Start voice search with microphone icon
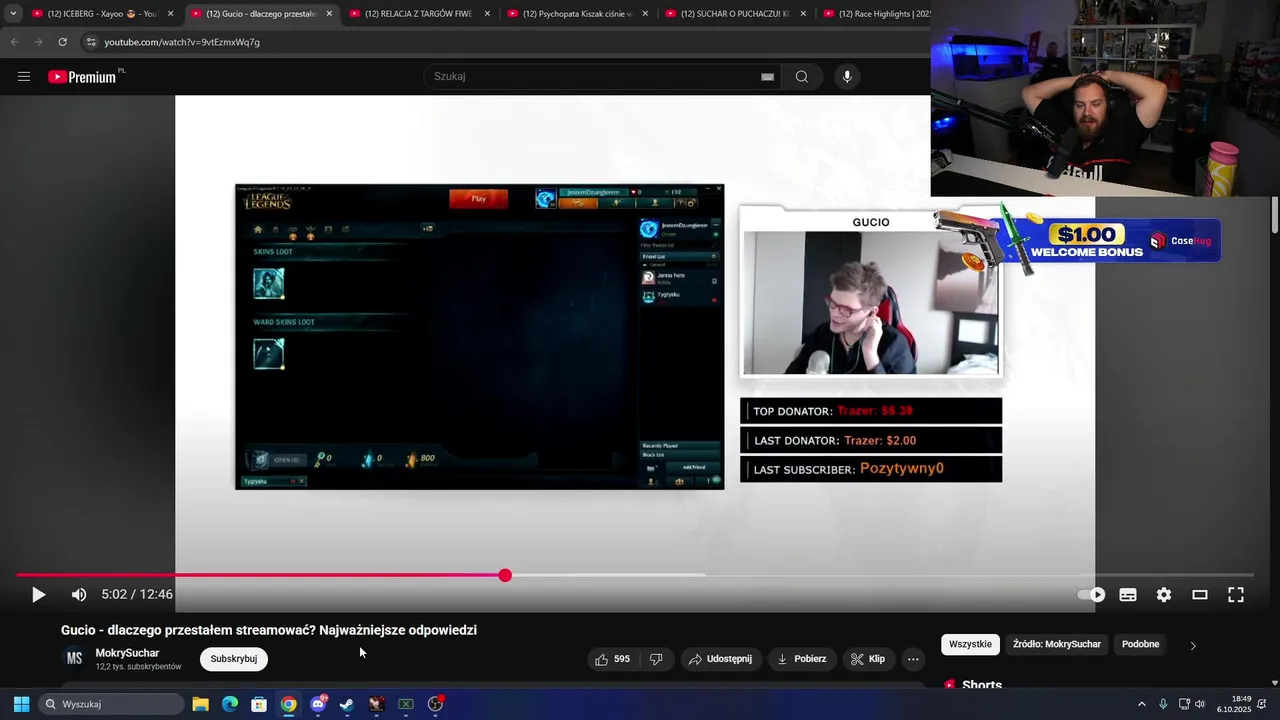This screenshot has height=720, width=1280. [x=847, y=77]
